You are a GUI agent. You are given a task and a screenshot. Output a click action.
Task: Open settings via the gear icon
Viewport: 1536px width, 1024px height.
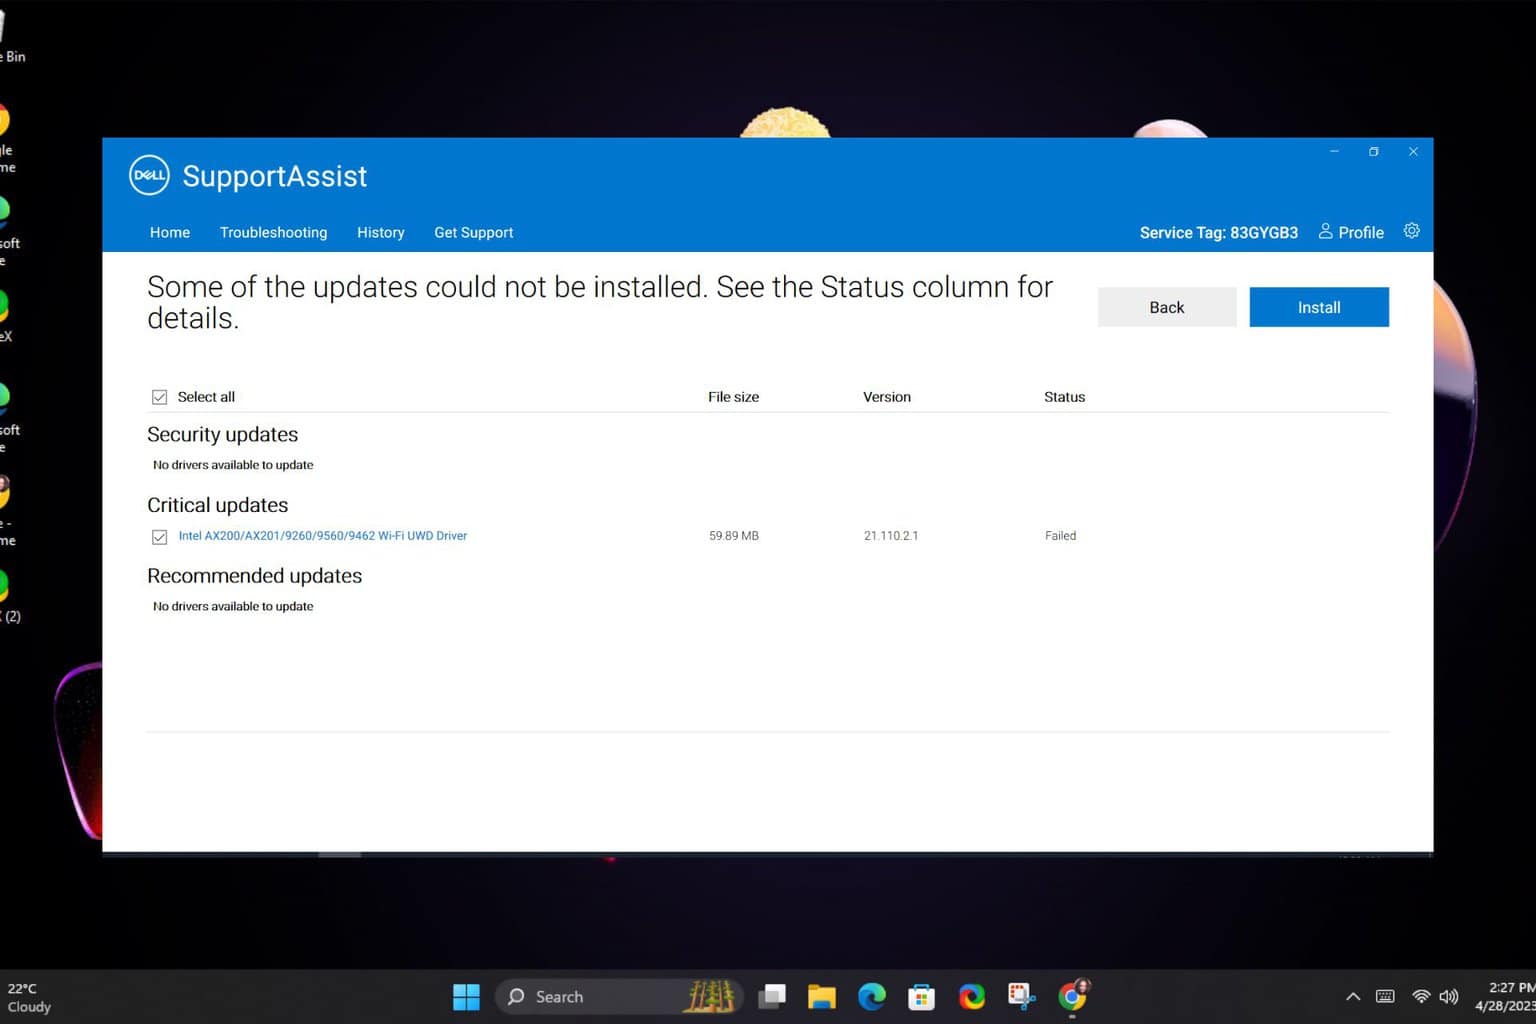point(1411,231)
